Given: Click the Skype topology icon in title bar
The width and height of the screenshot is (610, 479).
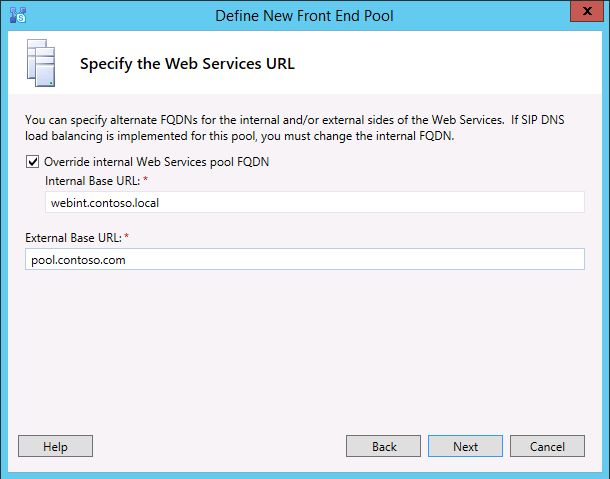Looking at the screenshot, I should 18,15.
